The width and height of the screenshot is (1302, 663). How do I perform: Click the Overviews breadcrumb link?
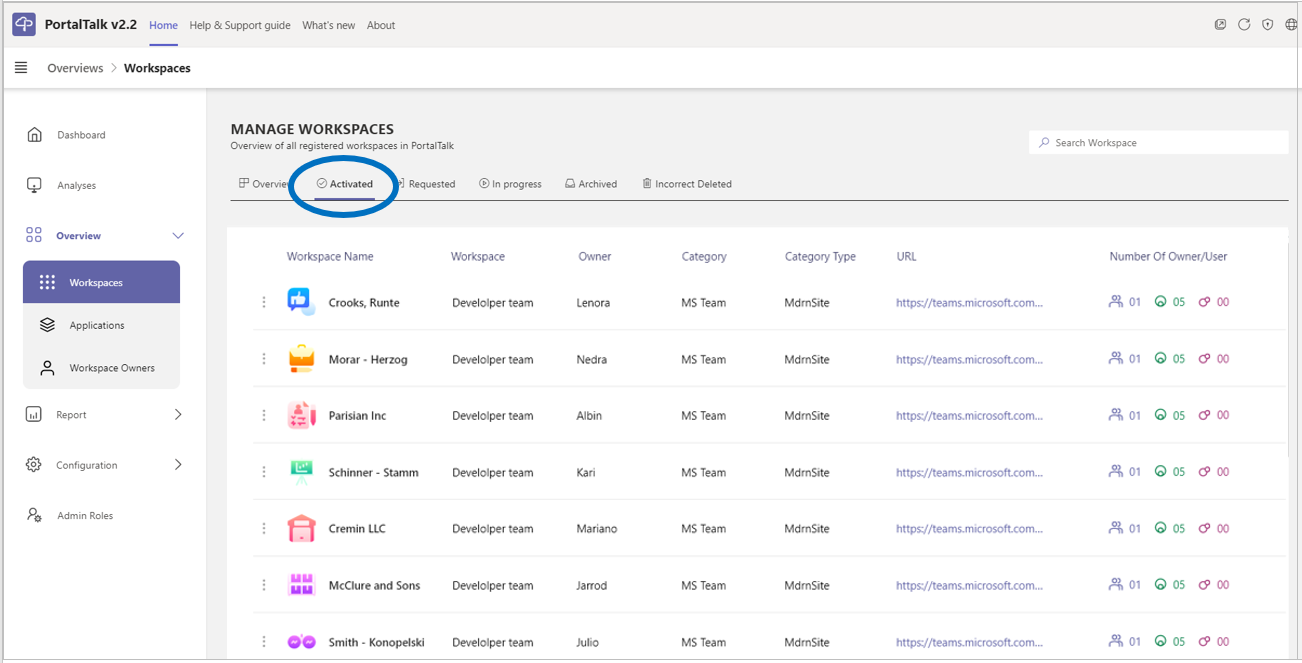point(75,68)
